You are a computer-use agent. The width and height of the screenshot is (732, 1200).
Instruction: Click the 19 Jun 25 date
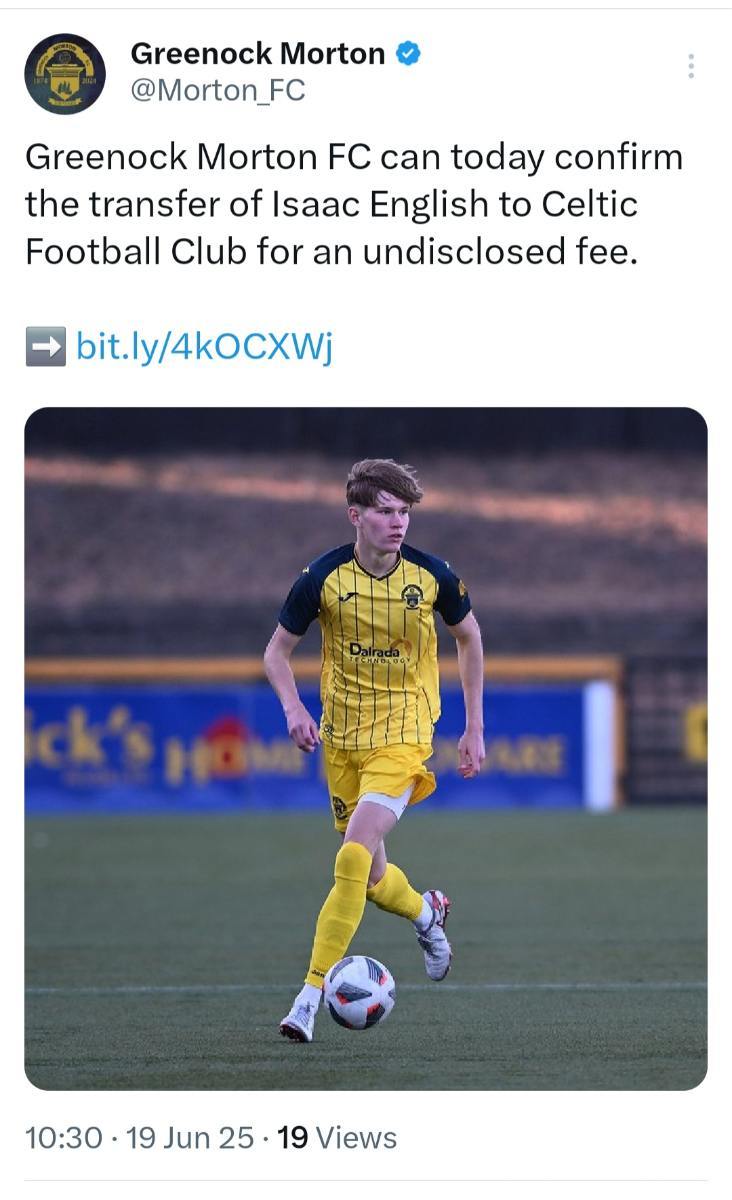(x=190, y=1138)
